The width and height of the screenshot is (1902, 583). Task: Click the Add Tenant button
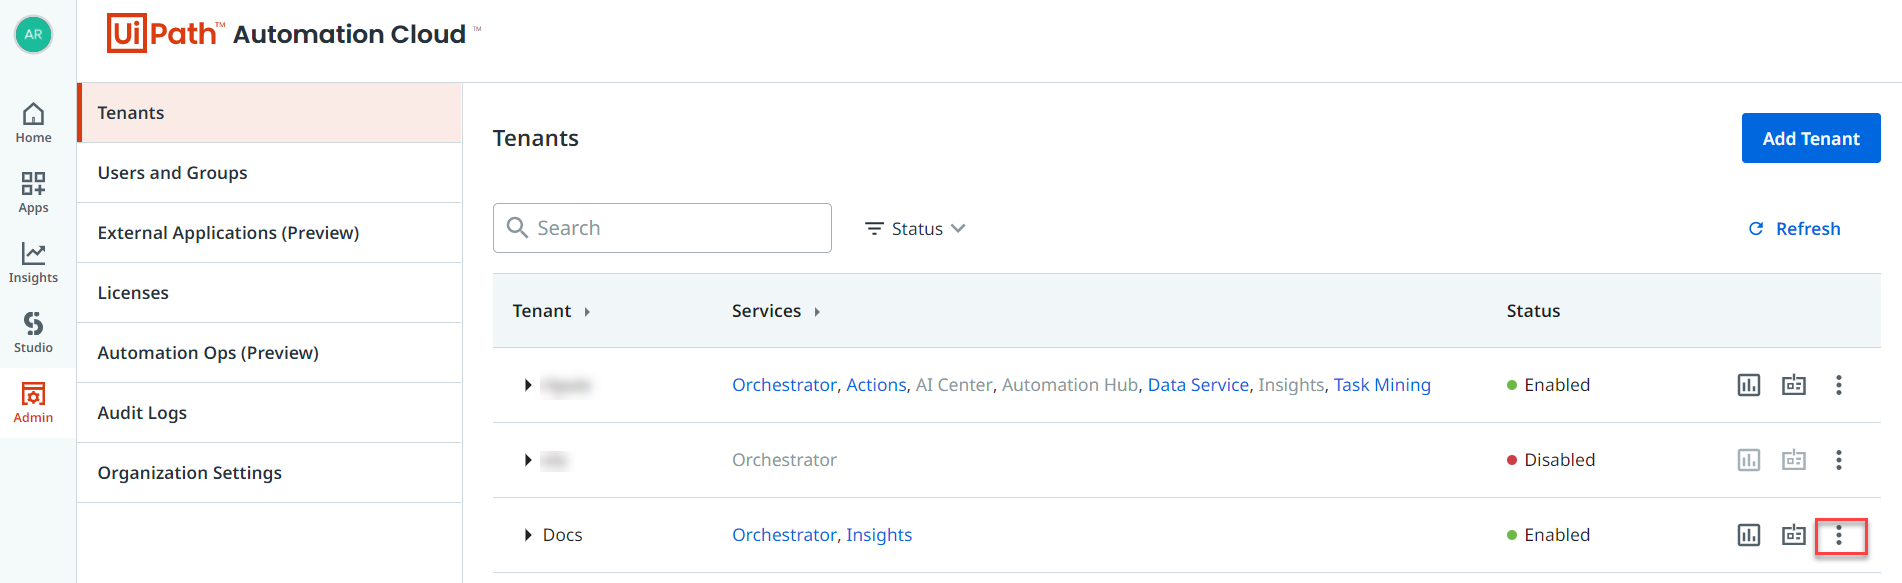[1811, 138]
